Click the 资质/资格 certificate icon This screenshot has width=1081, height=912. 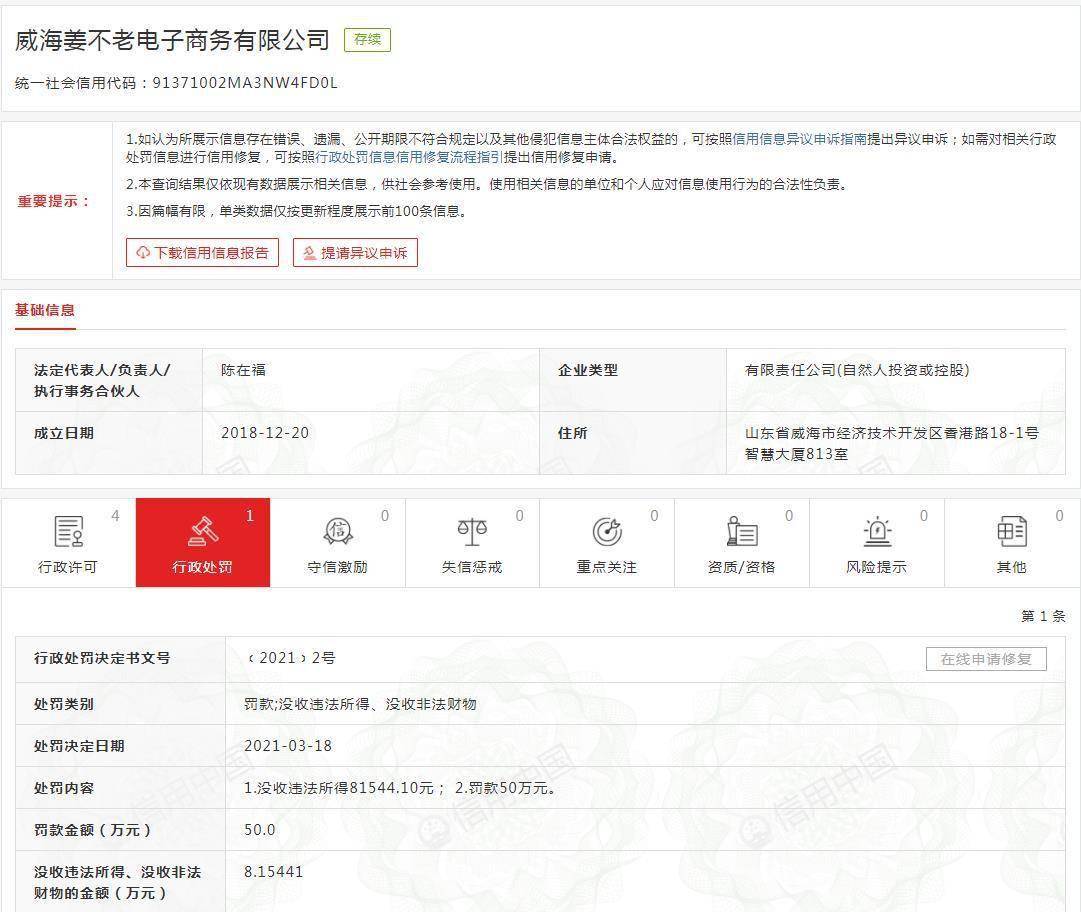pyautogui.click(x=741, y=531)
